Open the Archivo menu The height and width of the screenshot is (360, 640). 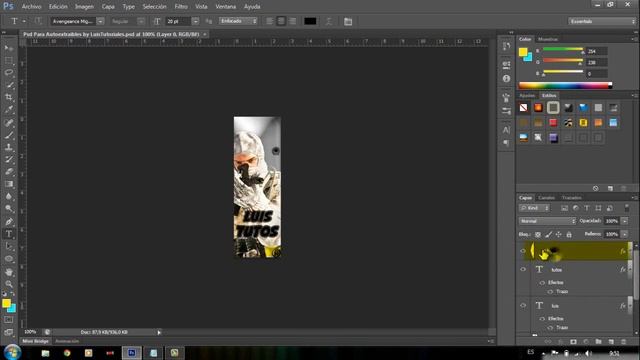click(x=31, y=7)
